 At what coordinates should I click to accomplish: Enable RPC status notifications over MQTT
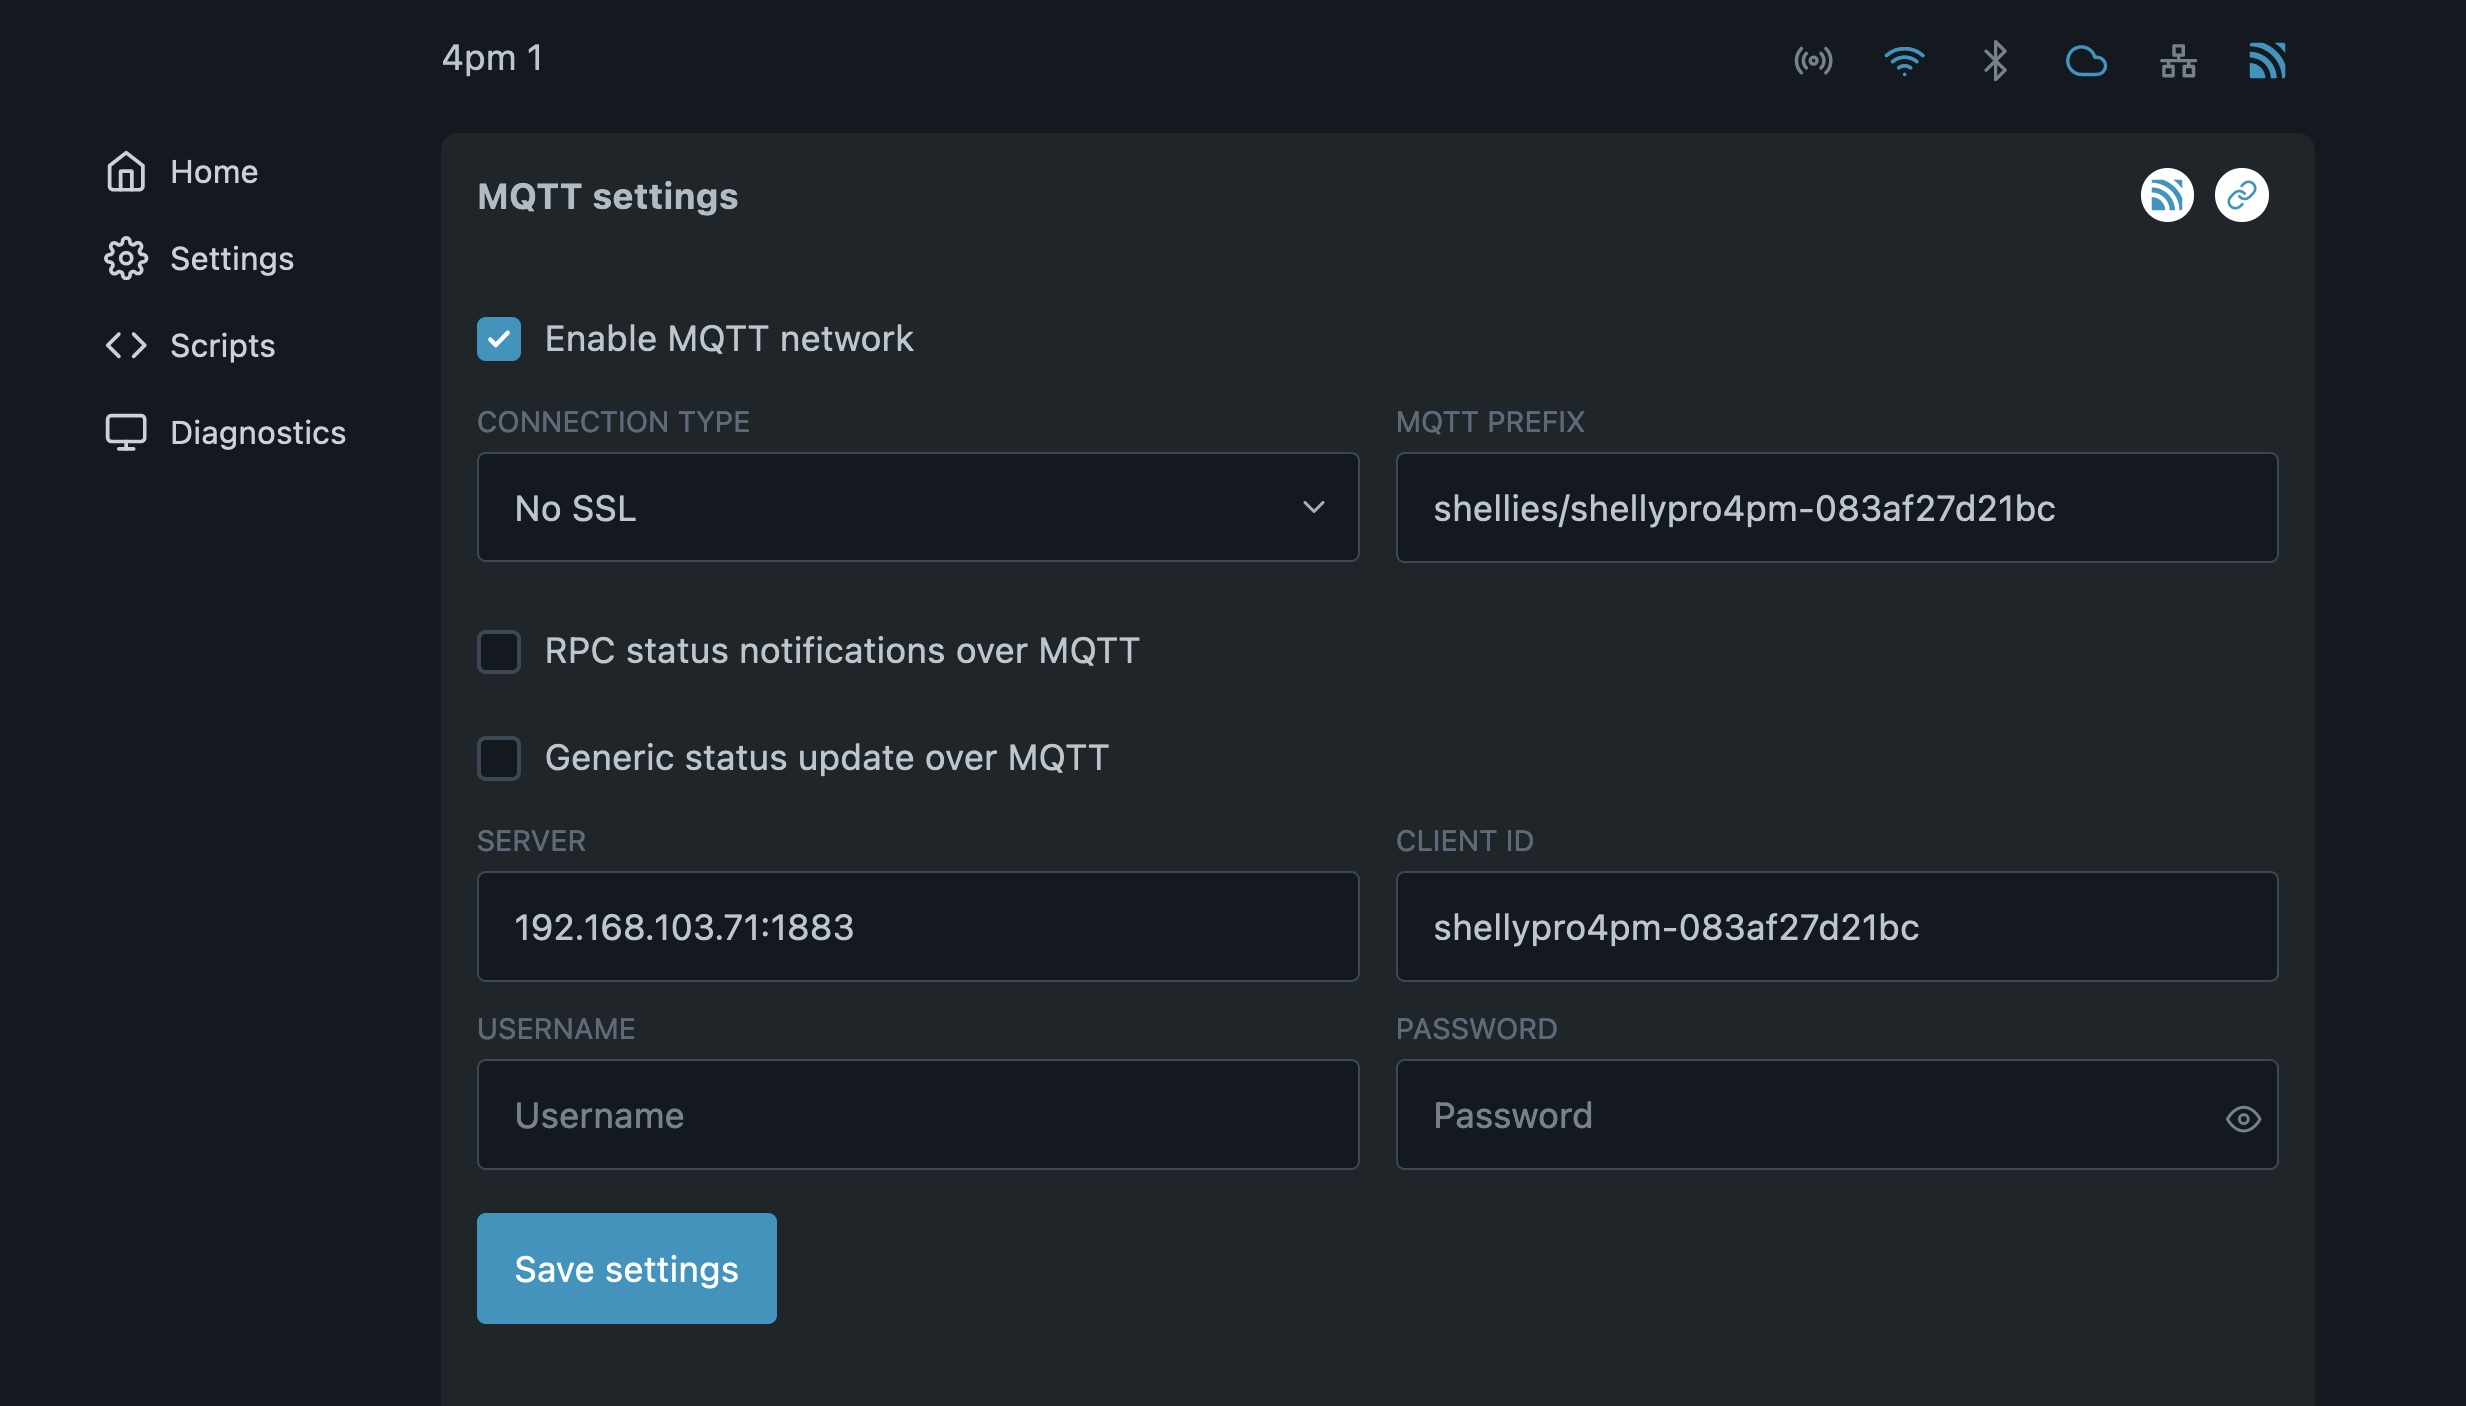499,652
